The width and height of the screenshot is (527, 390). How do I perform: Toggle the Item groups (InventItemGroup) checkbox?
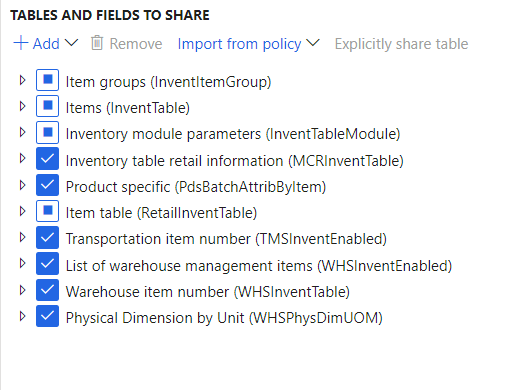click(x=47, y=80)
